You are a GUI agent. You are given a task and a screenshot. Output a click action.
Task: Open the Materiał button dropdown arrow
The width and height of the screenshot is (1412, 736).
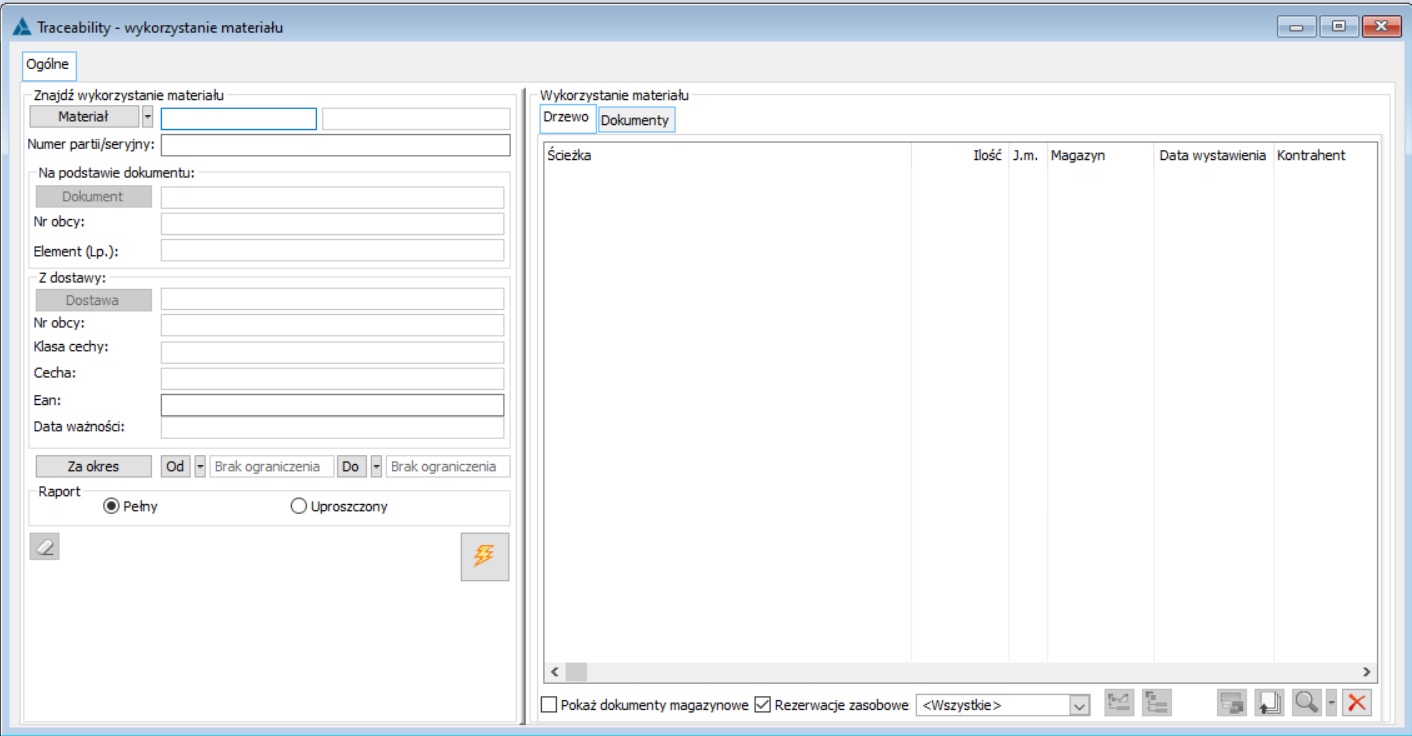point(147,117)
